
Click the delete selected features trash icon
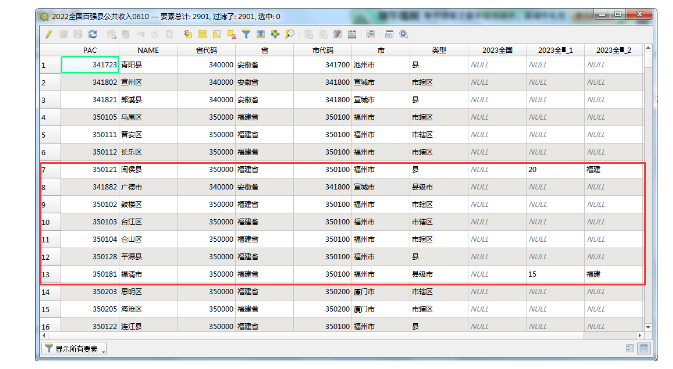[x=126, y=34]
